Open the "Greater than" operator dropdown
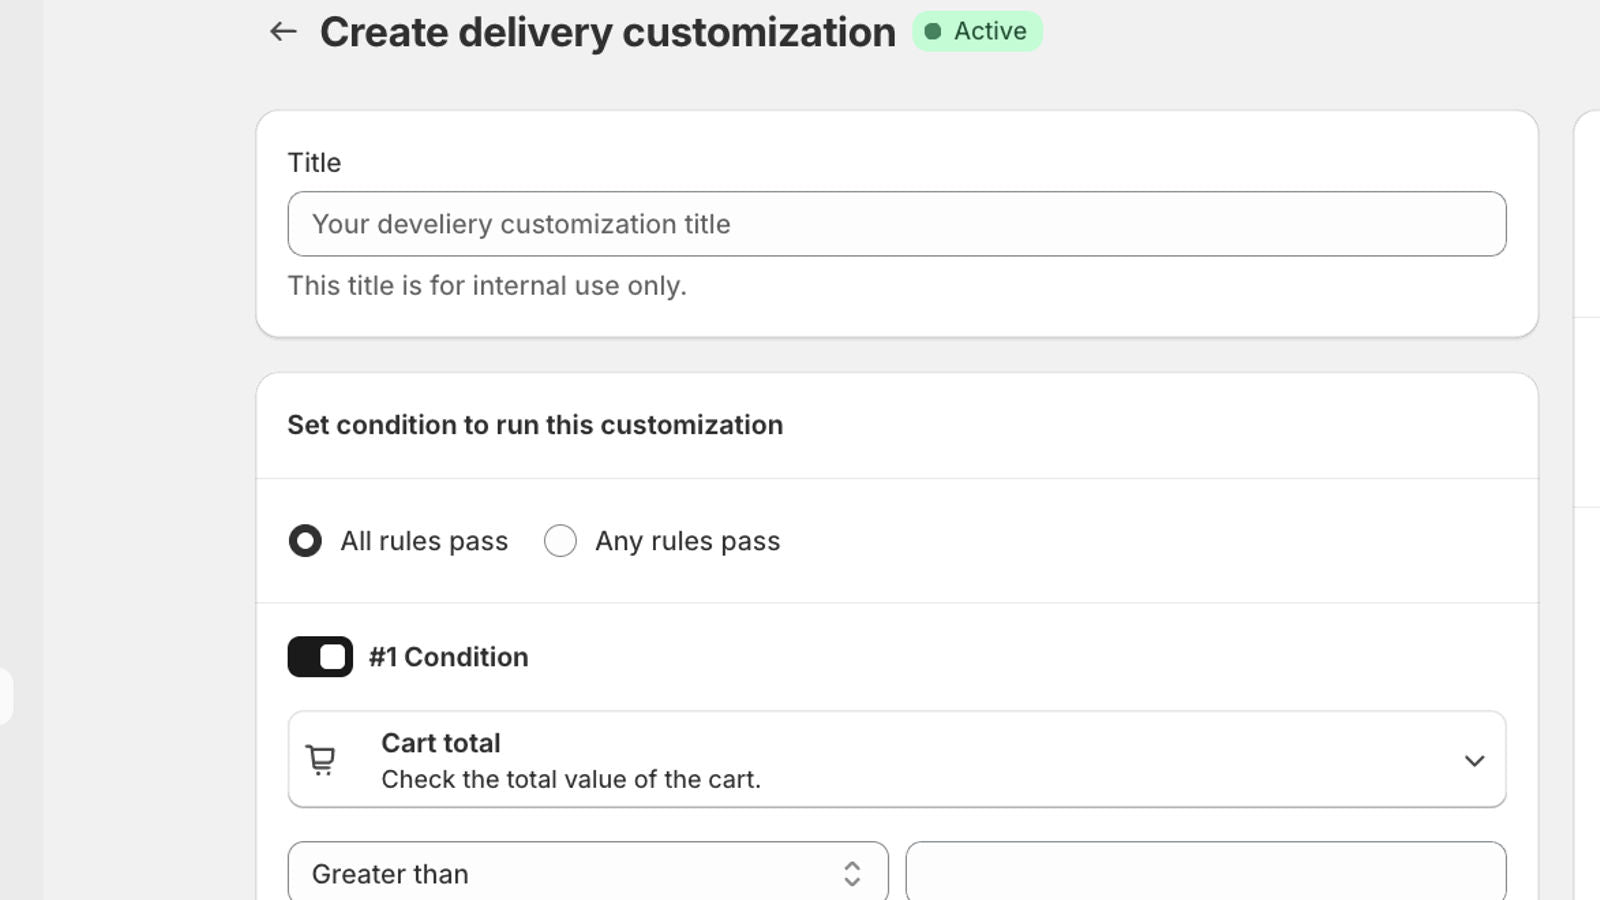The height and width of the screenshot is (900, 1600). pos(587,872)
